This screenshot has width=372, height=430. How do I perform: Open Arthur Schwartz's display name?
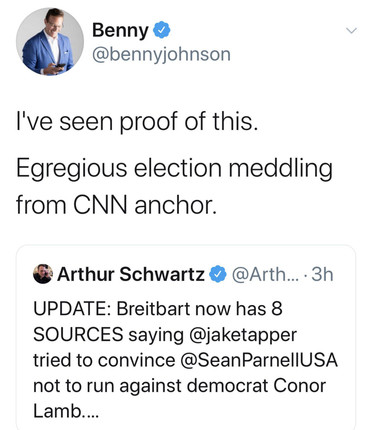click(x=130, y=274)
